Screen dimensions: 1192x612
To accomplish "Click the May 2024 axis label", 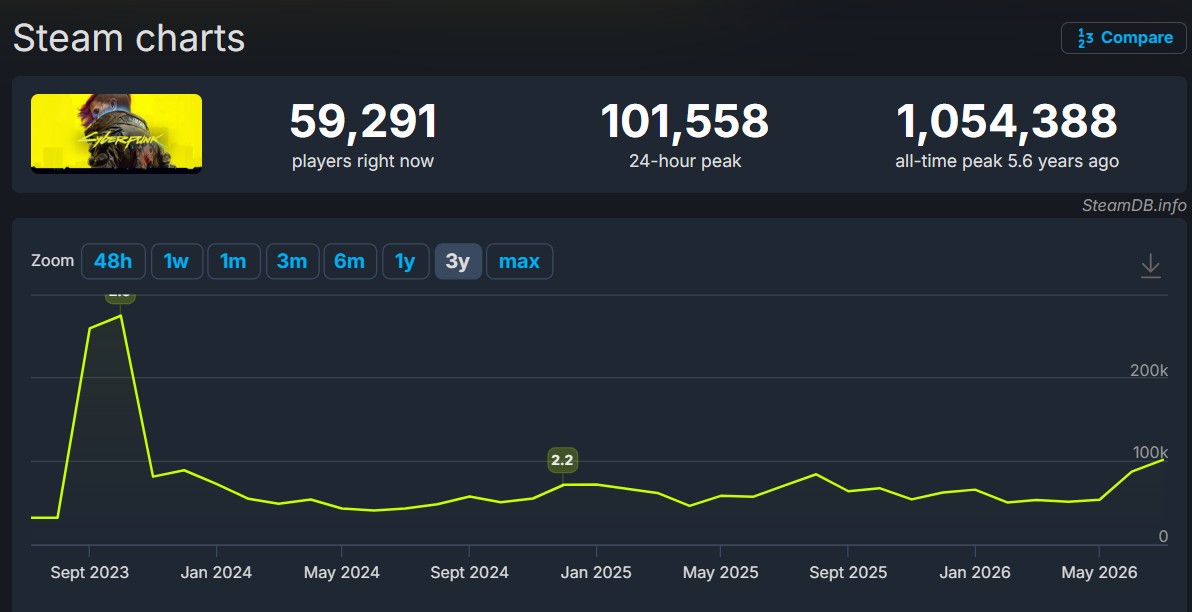I will [x=341, y=572].
